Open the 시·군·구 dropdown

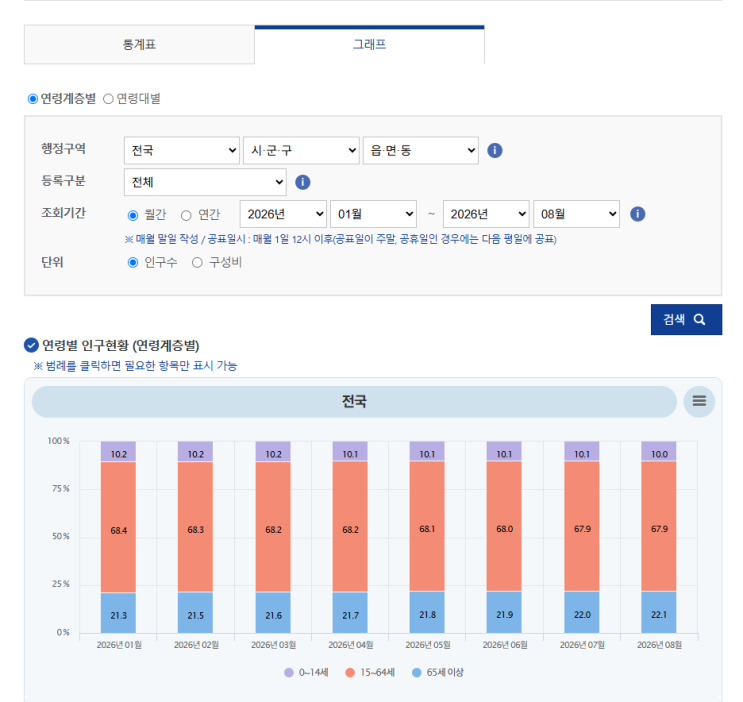coord(301,150)
